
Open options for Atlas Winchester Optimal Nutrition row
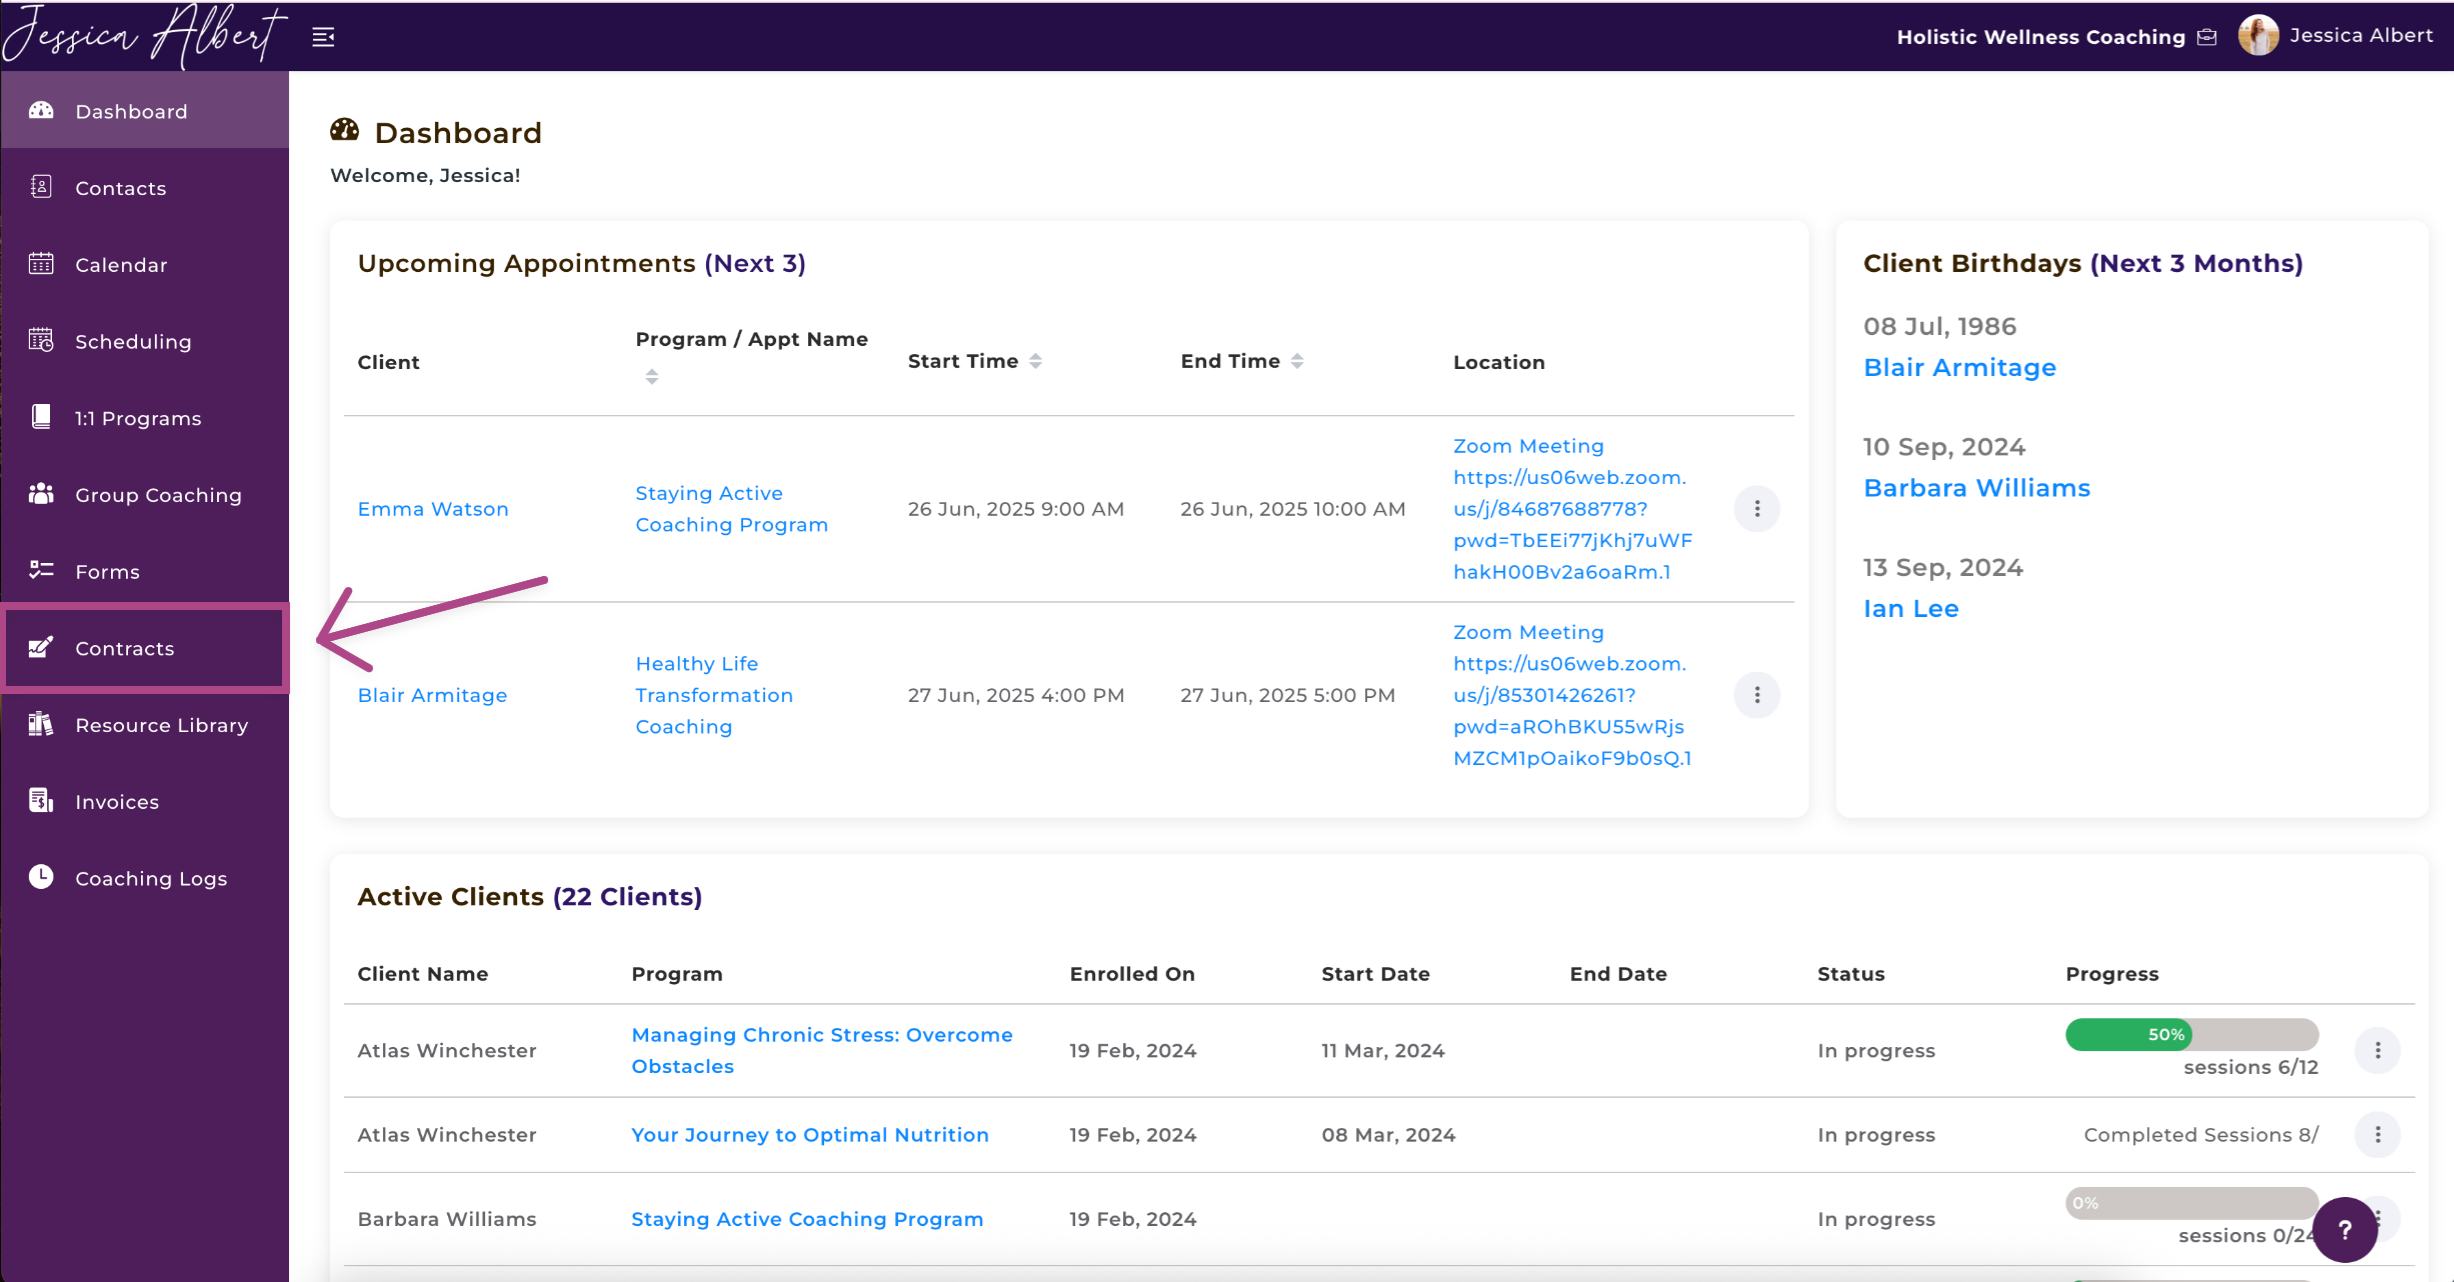point(2378,1134)
